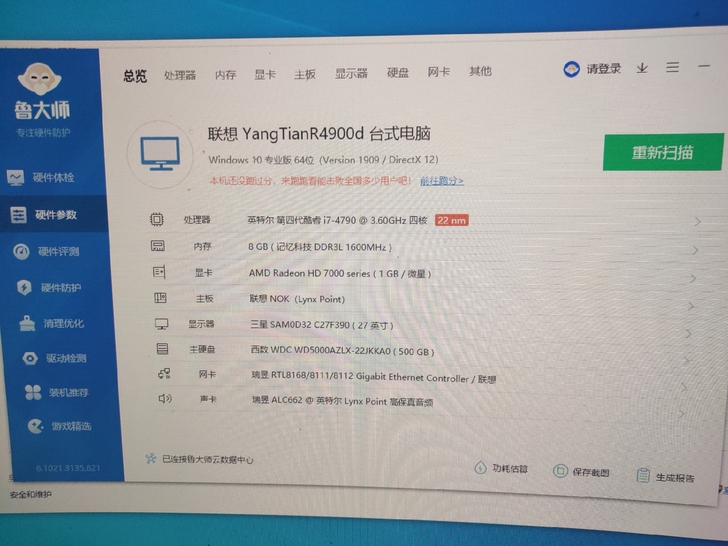Open the top 显示器 tab
Screen dimensions: 728x546
point(351,73)
